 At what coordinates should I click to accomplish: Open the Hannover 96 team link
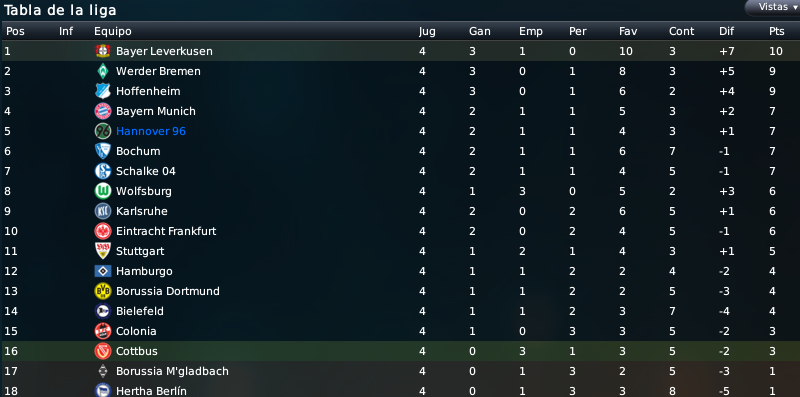[x=151, y=131]
